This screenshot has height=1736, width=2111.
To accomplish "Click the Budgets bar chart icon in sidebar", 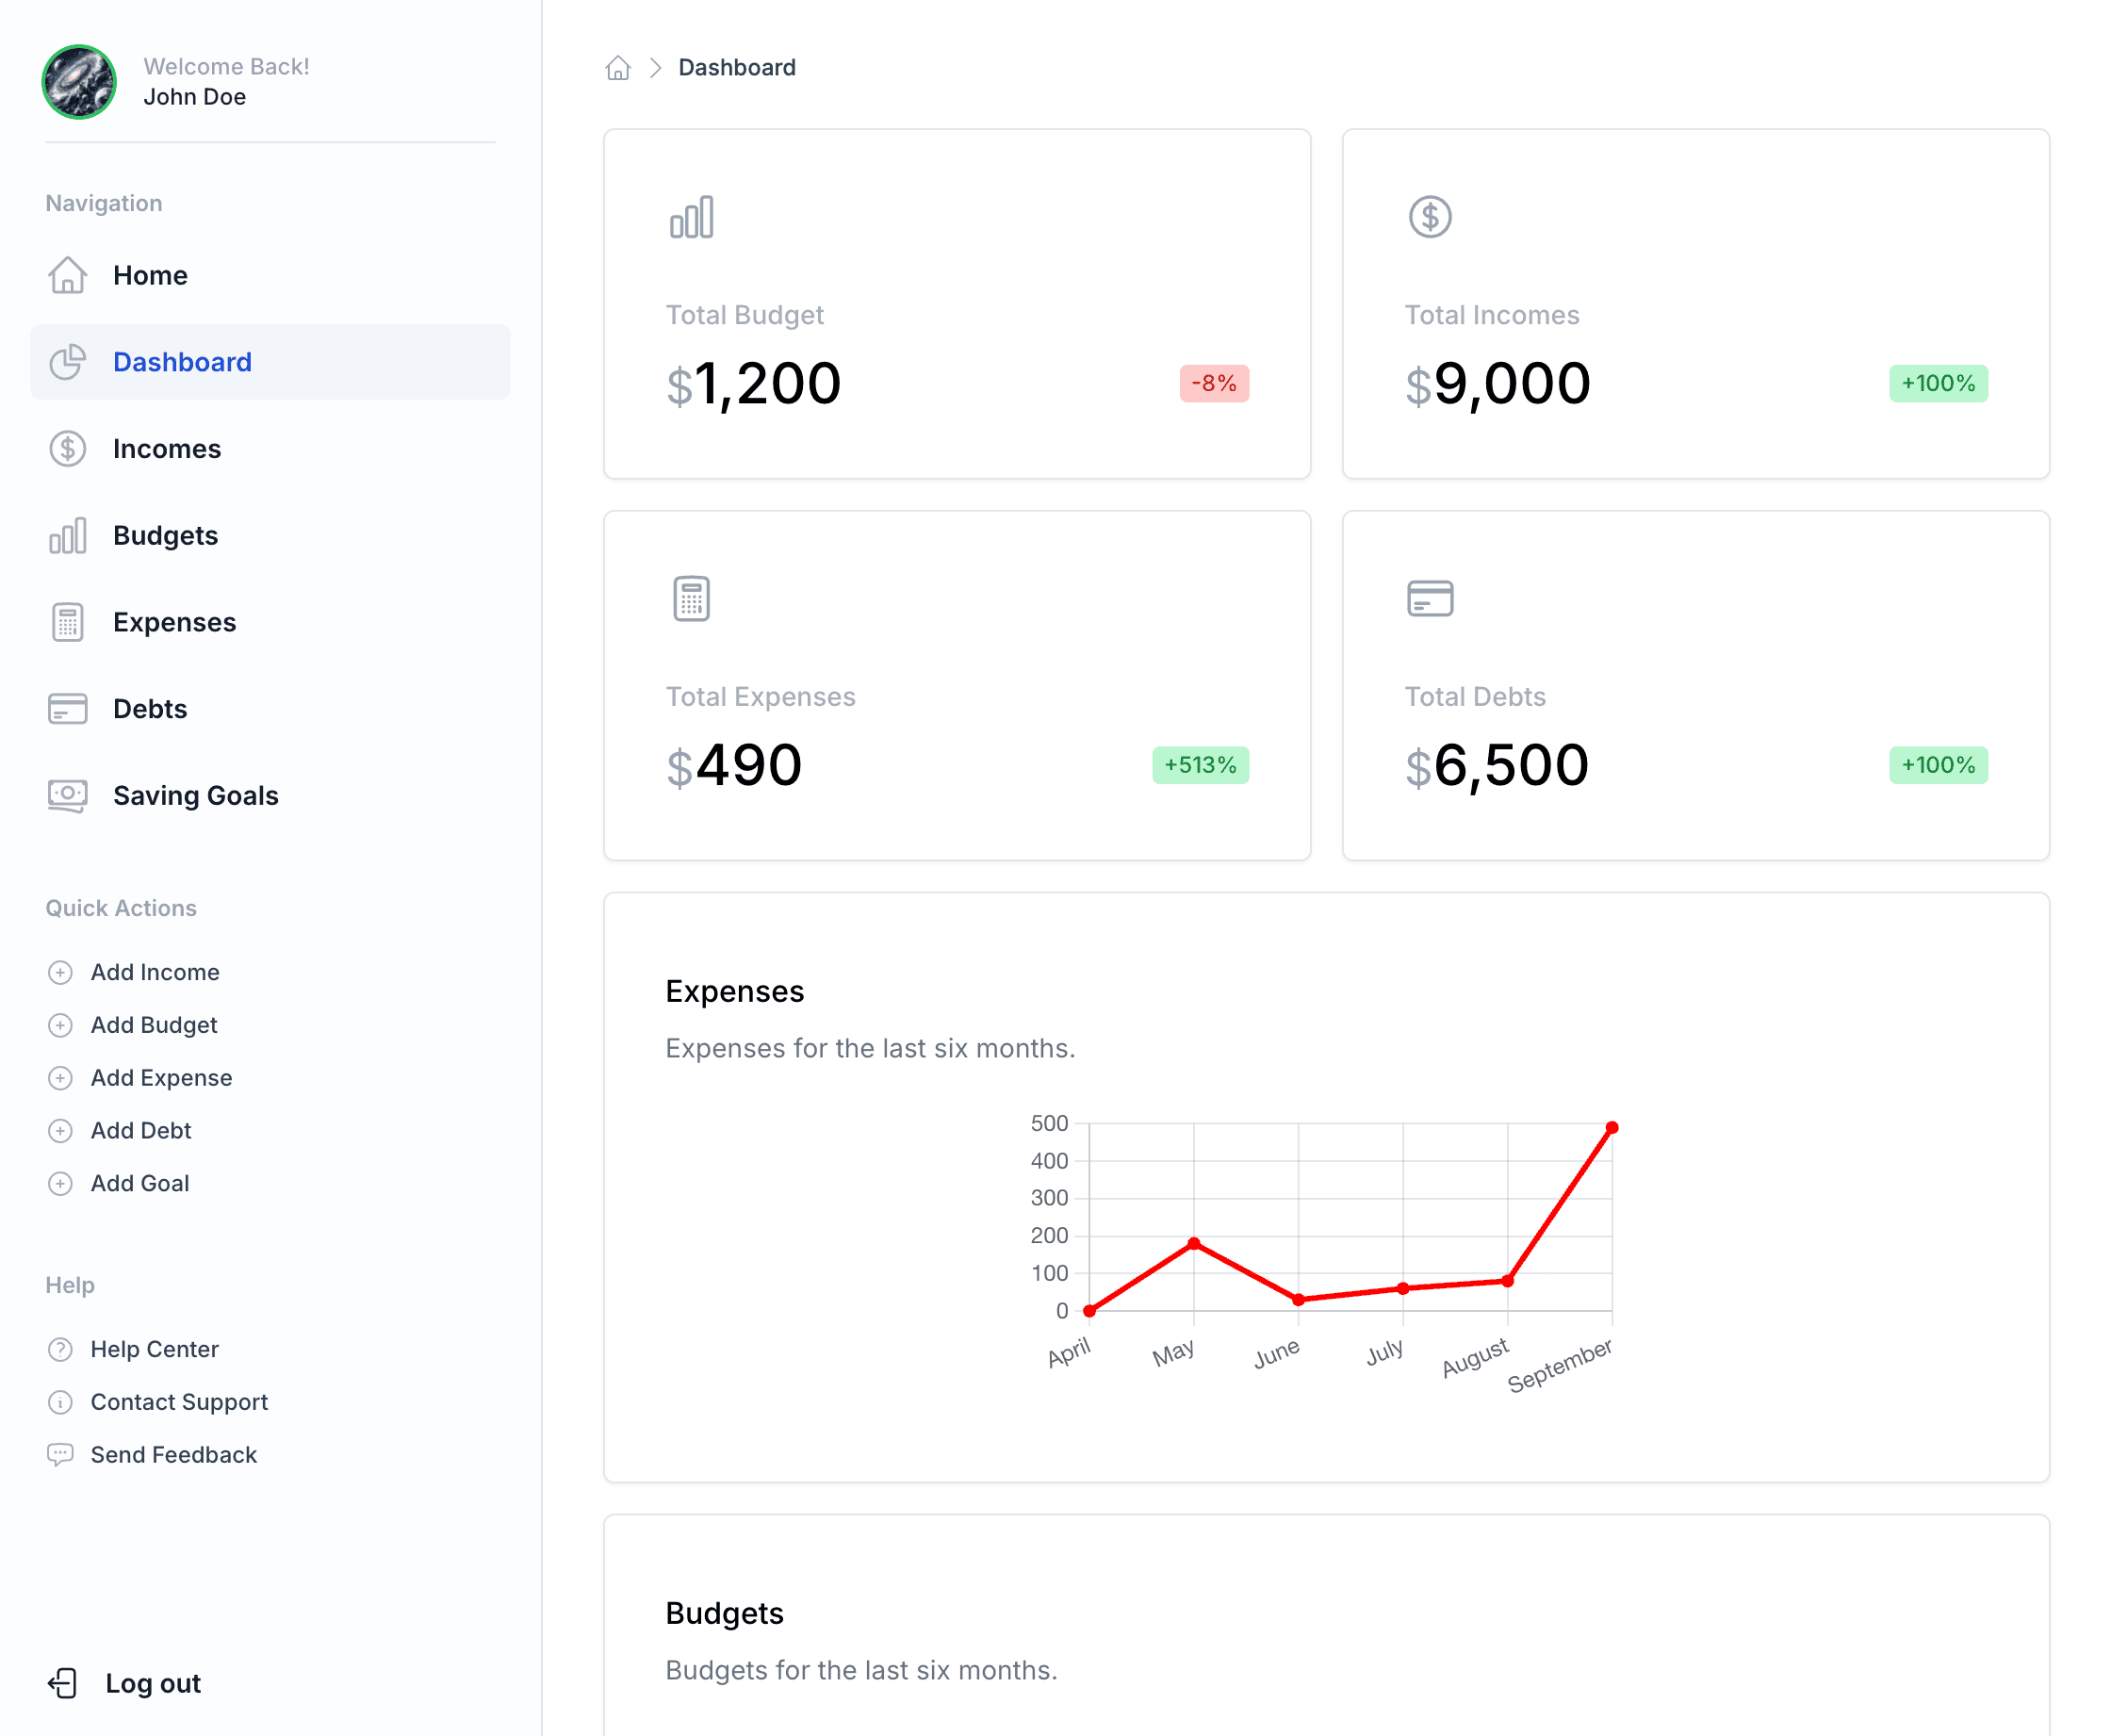I will click(x=68, y=536).
